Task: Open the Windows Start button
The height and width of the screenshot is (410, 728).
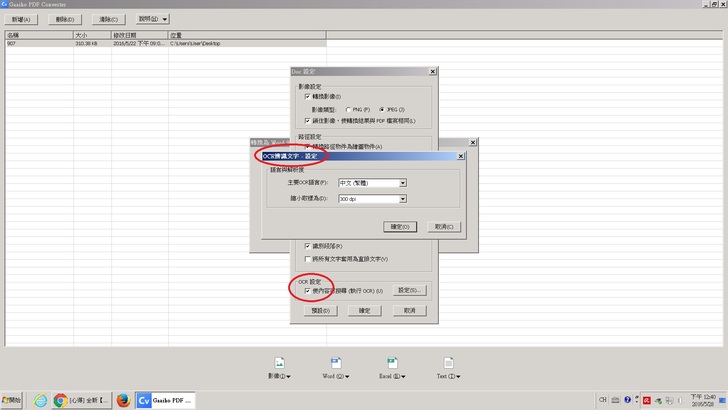Action: click(12, 400)
